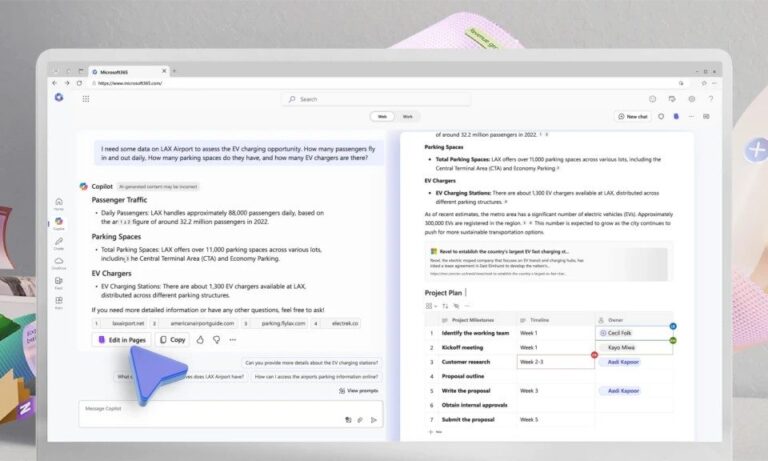Click Owner column header
The height and width of the screenshot is (461, 768).
(x=616, y=320)
